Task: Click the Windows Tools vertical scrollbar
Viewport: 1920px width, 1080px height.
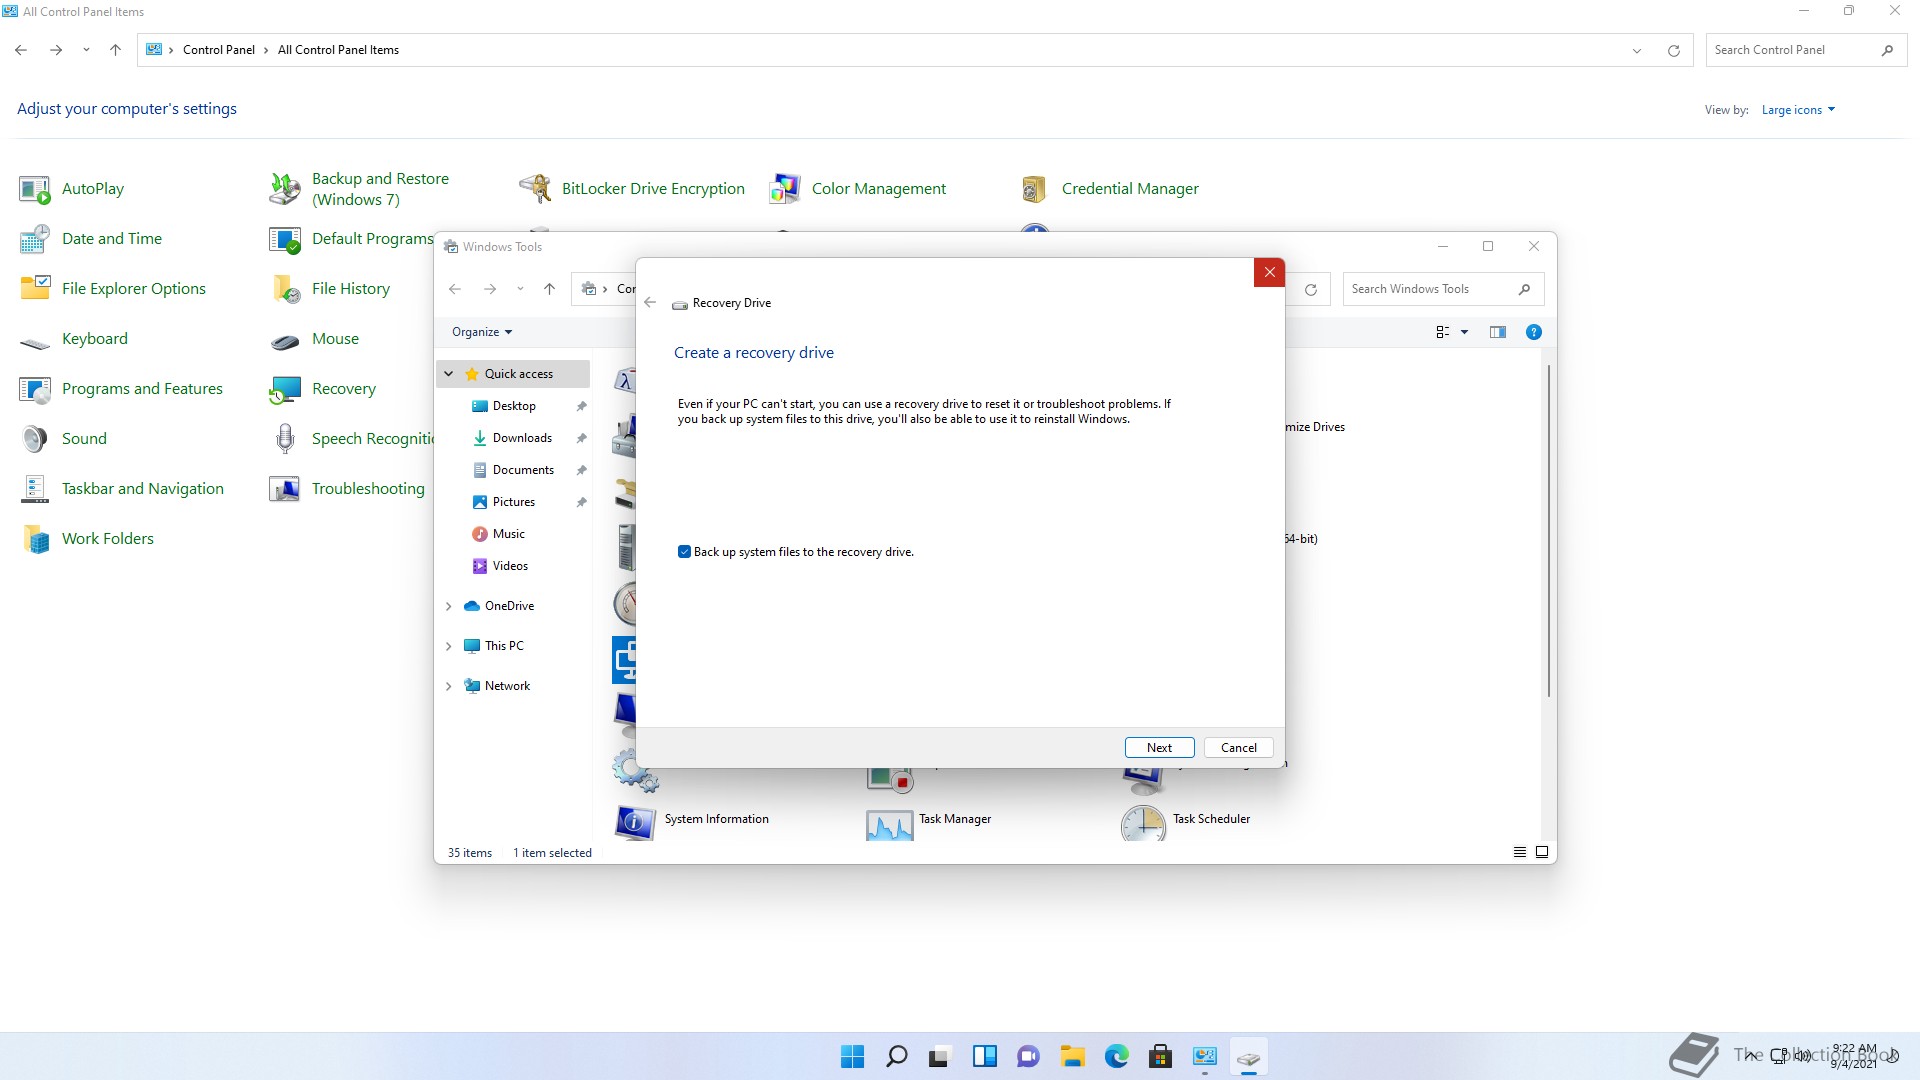Action: 1548,530
